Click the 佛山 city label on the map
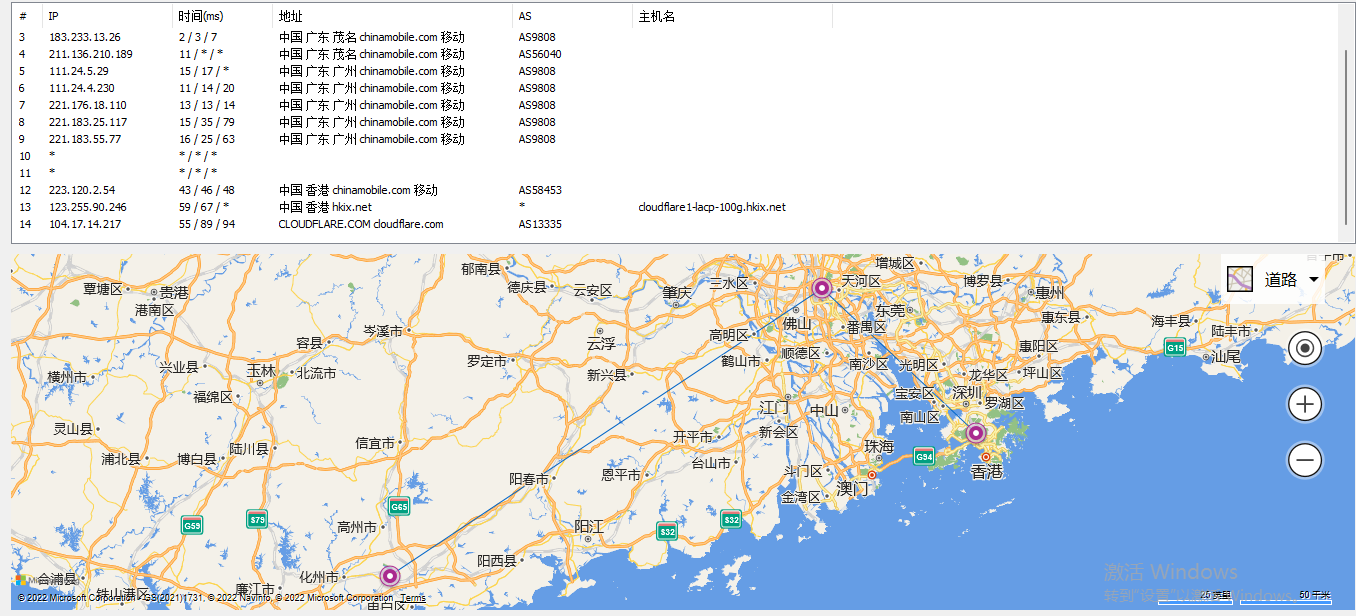 click(797, 323)
